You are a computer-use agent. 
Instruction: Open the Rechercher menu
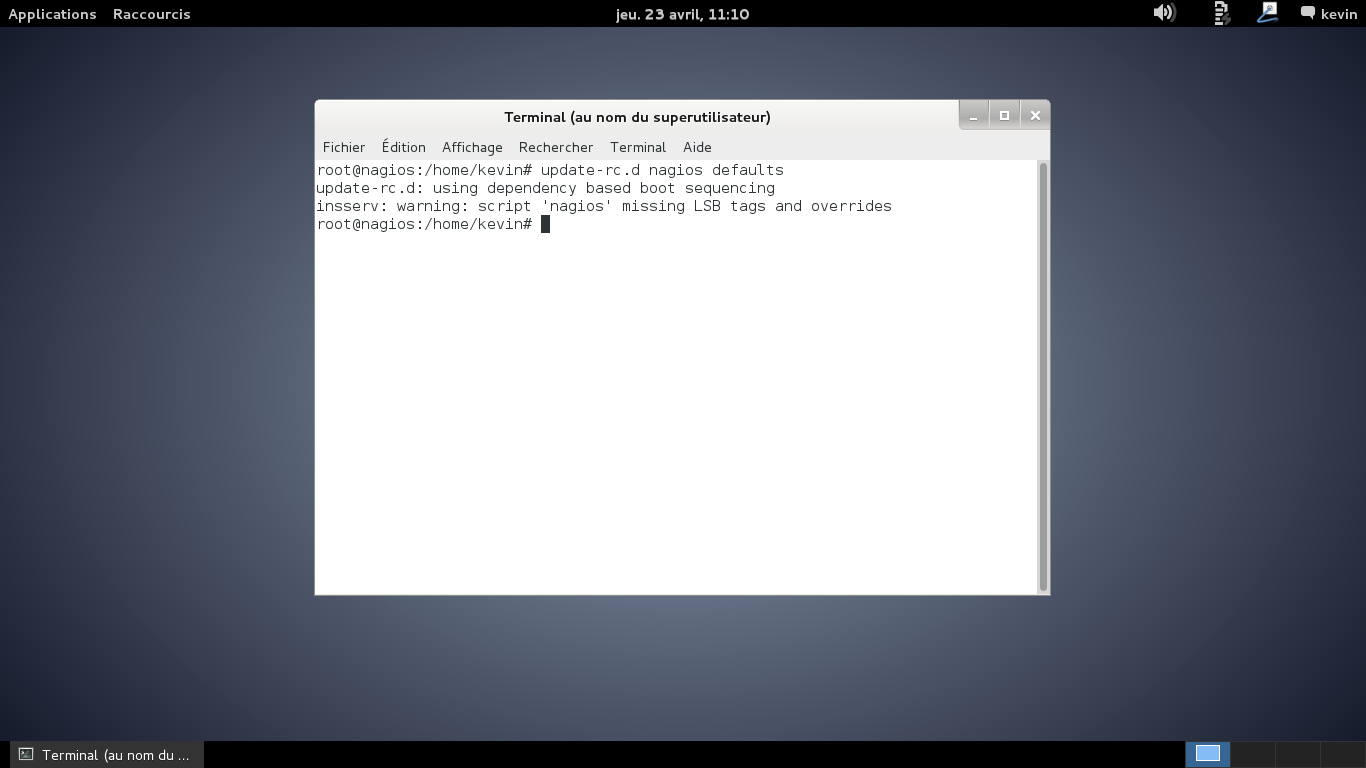point(555,147)
